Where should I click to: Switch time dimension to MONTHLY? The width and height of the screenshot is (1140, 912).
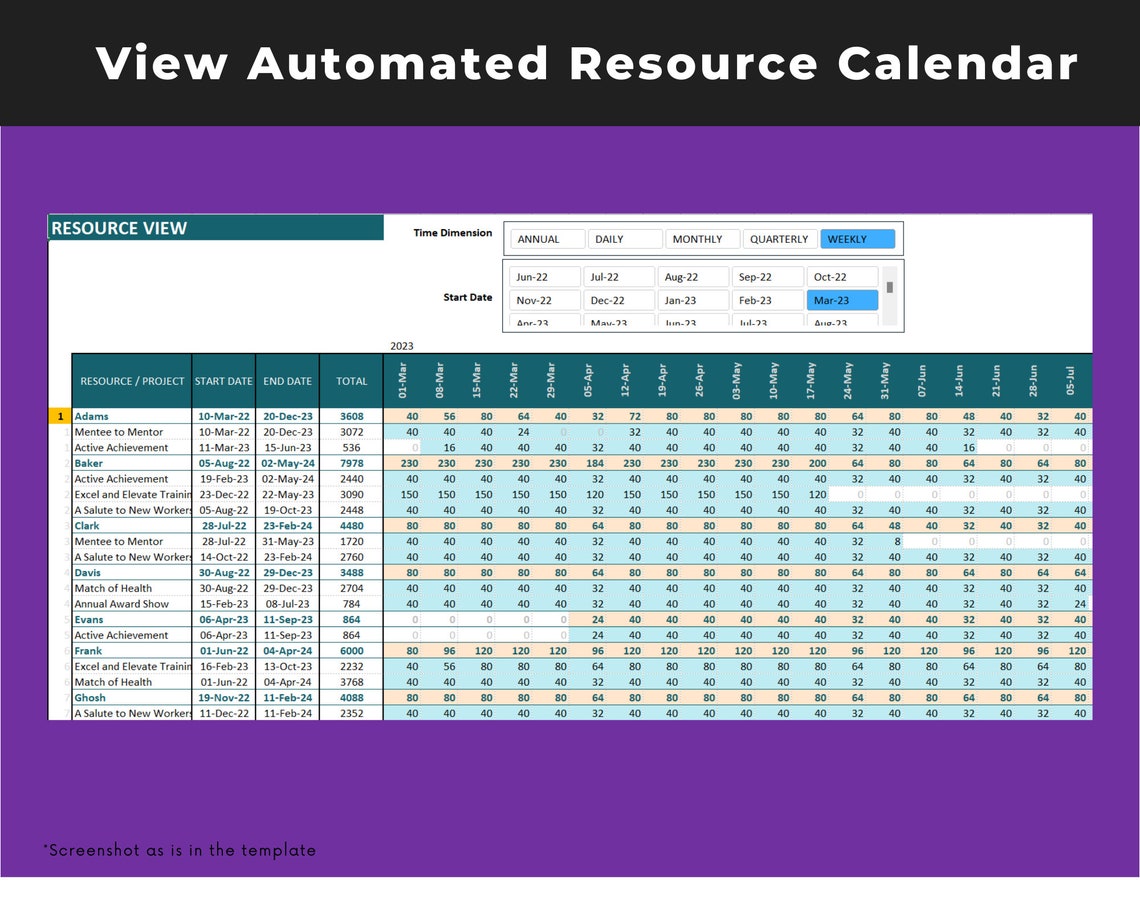[x=702, y=239]
